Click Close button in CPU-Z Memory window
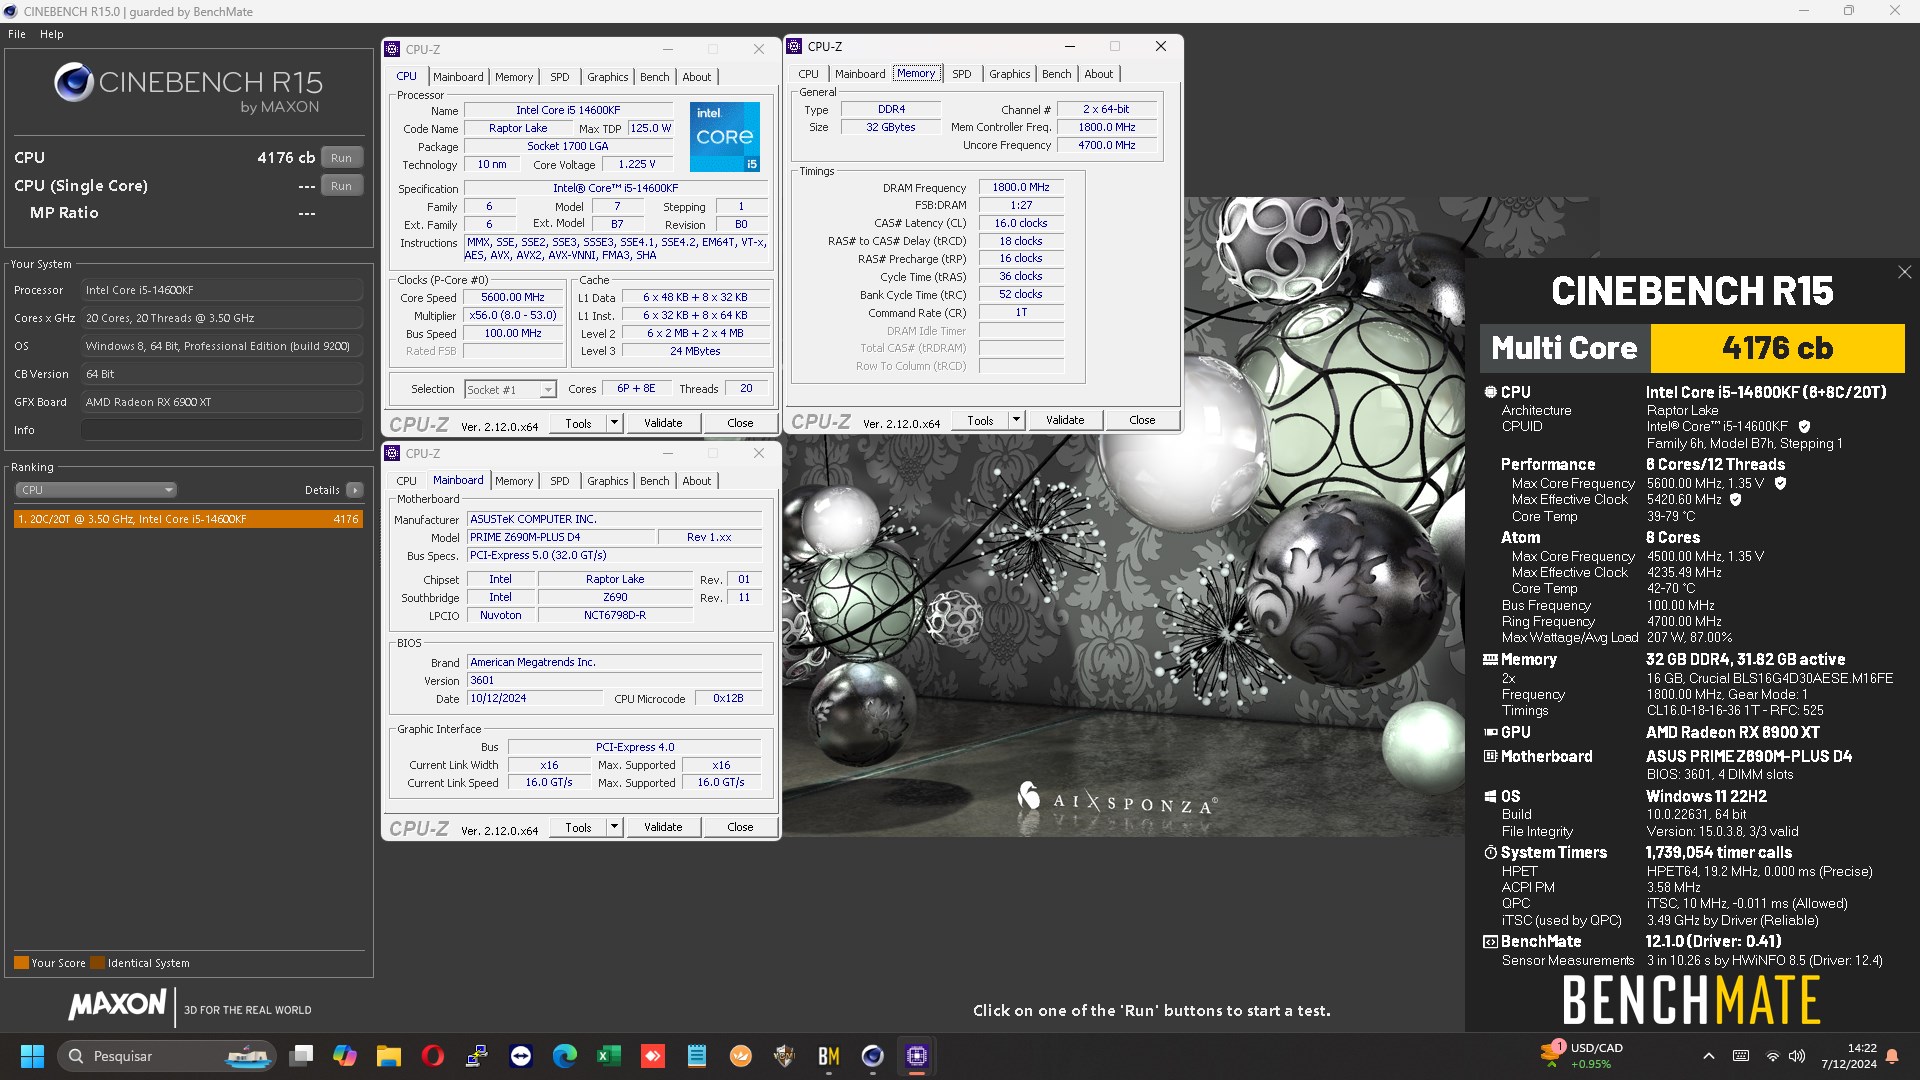The width and height of the screenshot is (1920, 1080). click(x=1142, y=420)
